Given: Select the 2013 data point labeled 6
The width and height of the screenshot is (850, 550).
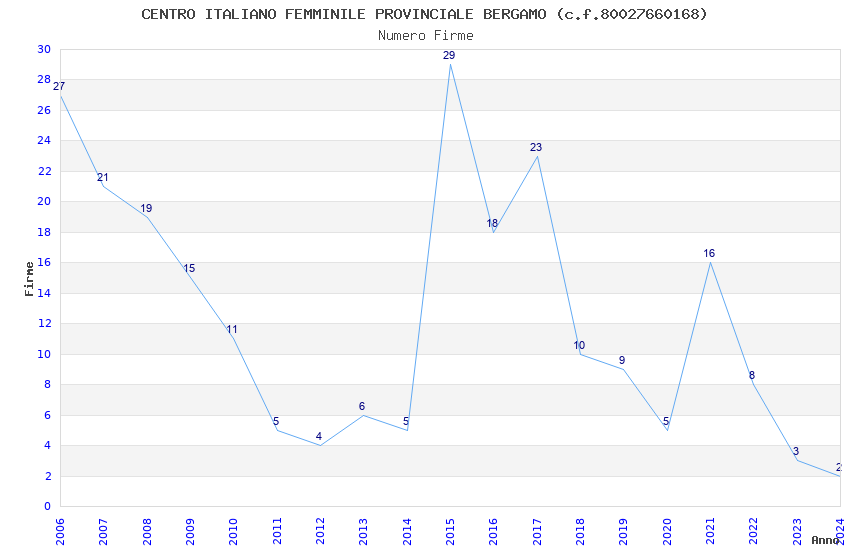Looking at the screenshot, I should [x=363, y=415].
